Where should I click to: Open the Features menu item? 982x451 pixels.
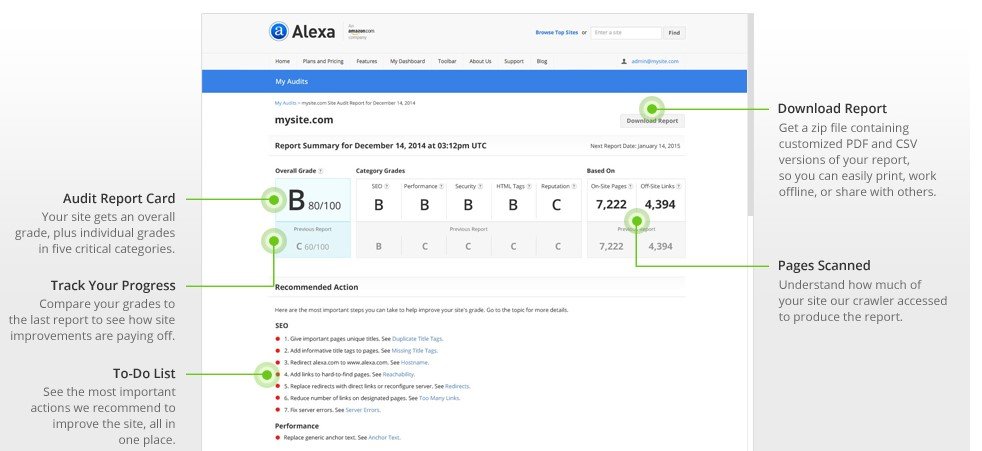pyautogui.click(x=367, y=61)
